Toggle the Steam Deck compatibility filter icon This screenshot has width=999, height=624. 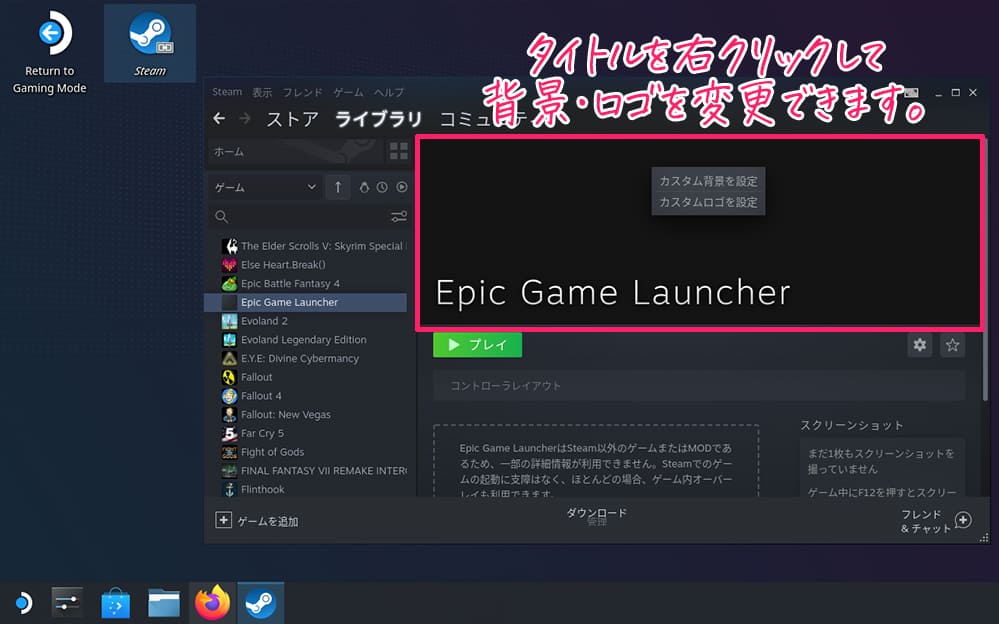click(364, 187)
